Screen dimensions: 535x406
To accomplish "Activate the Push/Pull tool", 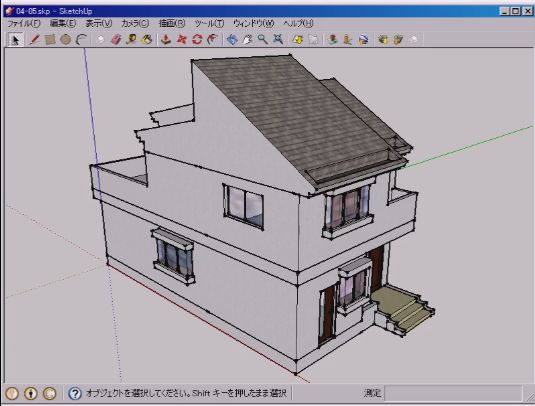I will tap(166, 40).
